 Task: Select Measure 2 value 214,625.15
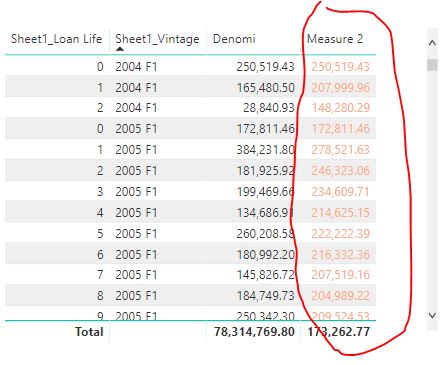pos(340,213)
